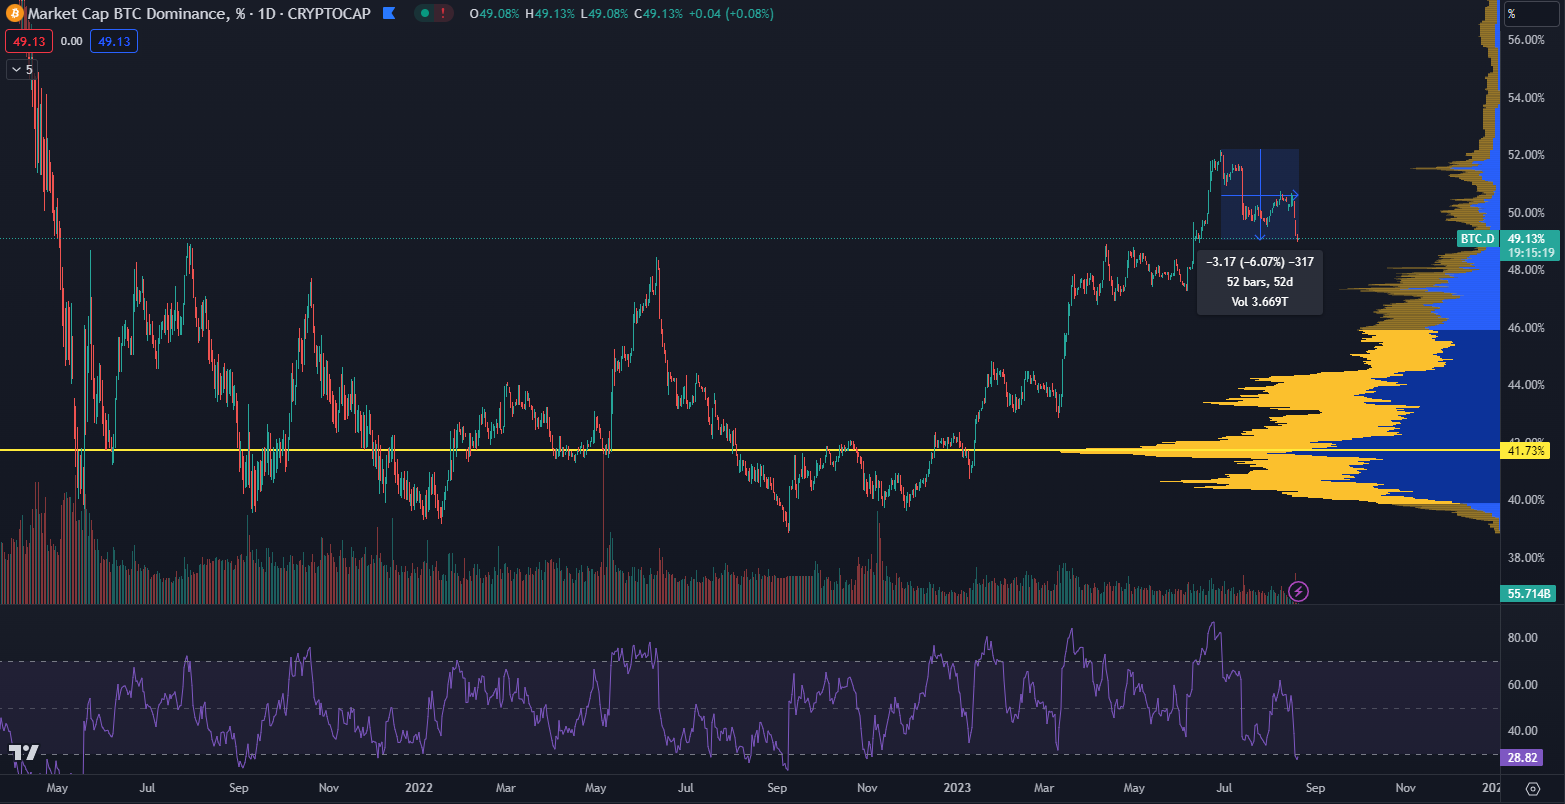1565x804 pixels.
Task: Click the green volume label 55.714B
Action: pos(1529,594)
